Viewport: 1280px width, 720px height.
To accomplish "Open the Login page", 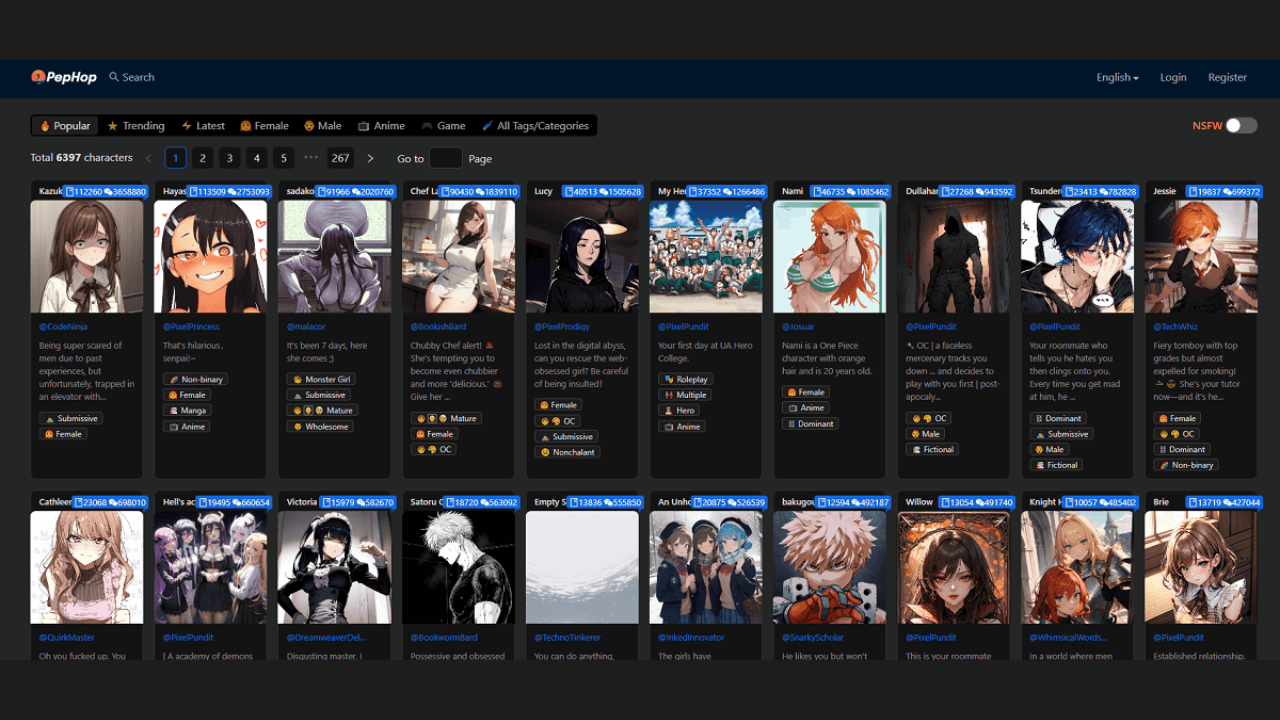I will (x=1173, y=77).
